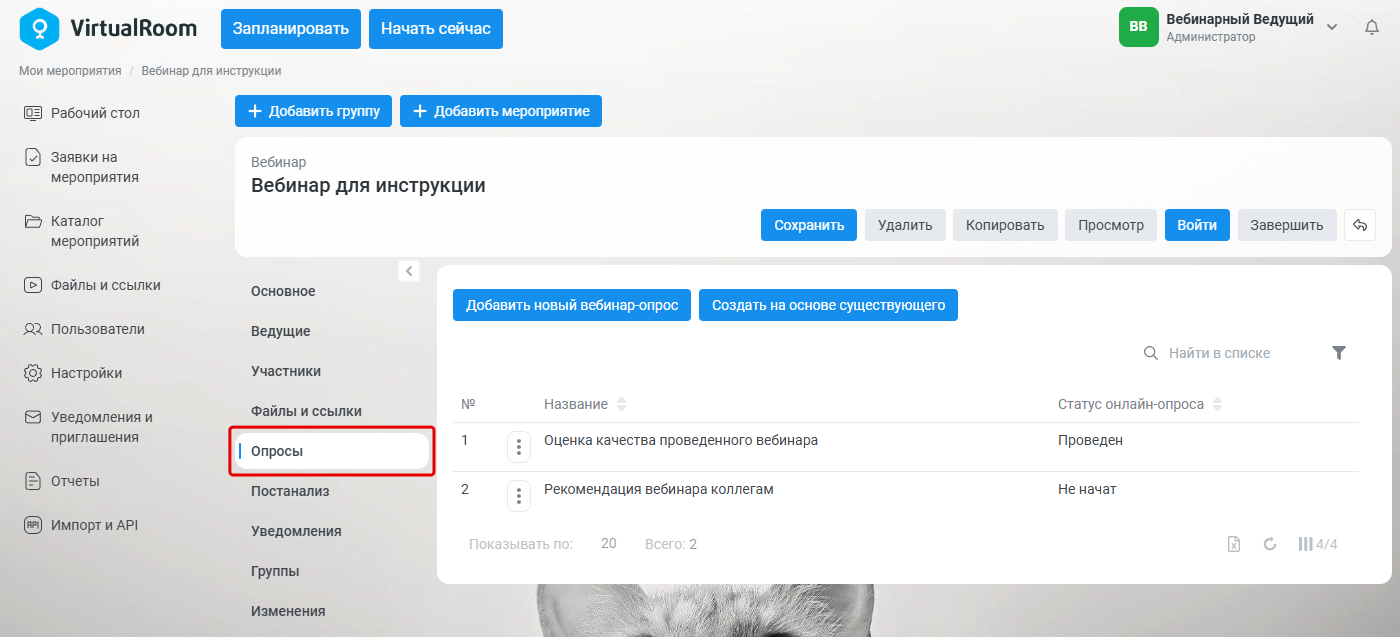Click the Вебинарный Ведущий user name
This screenshot has width=1400, height=637.
(x=1240, y=19)
